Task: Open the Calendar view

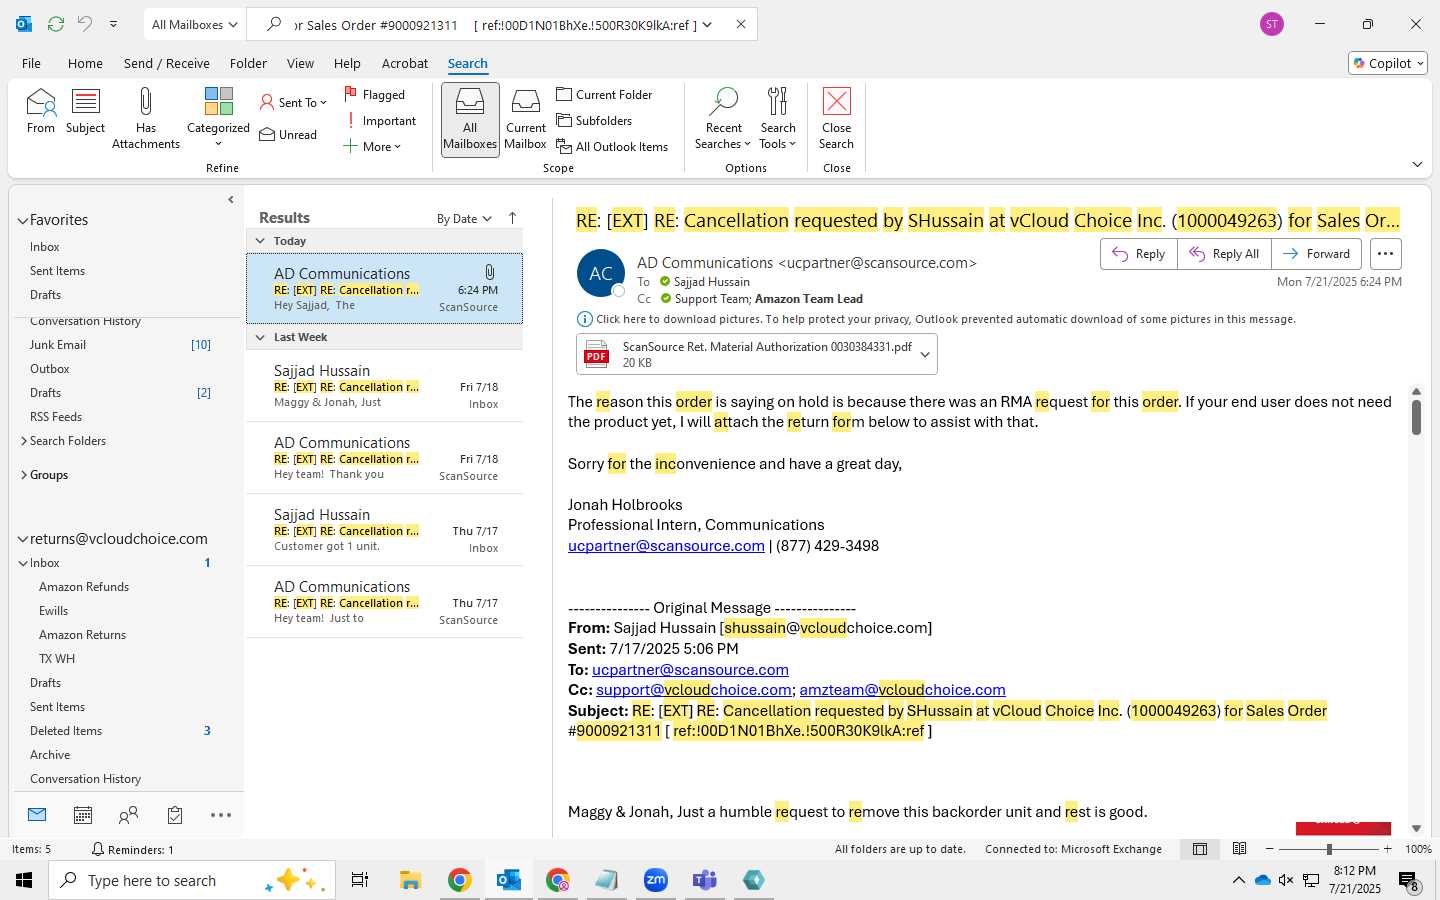Action: coord(83,815)
